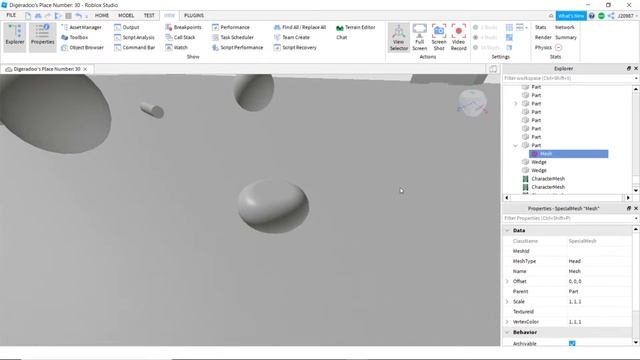This screenshot has width=640, height=360.
Task: Click the Filter Properties search field
Action: 568,218
